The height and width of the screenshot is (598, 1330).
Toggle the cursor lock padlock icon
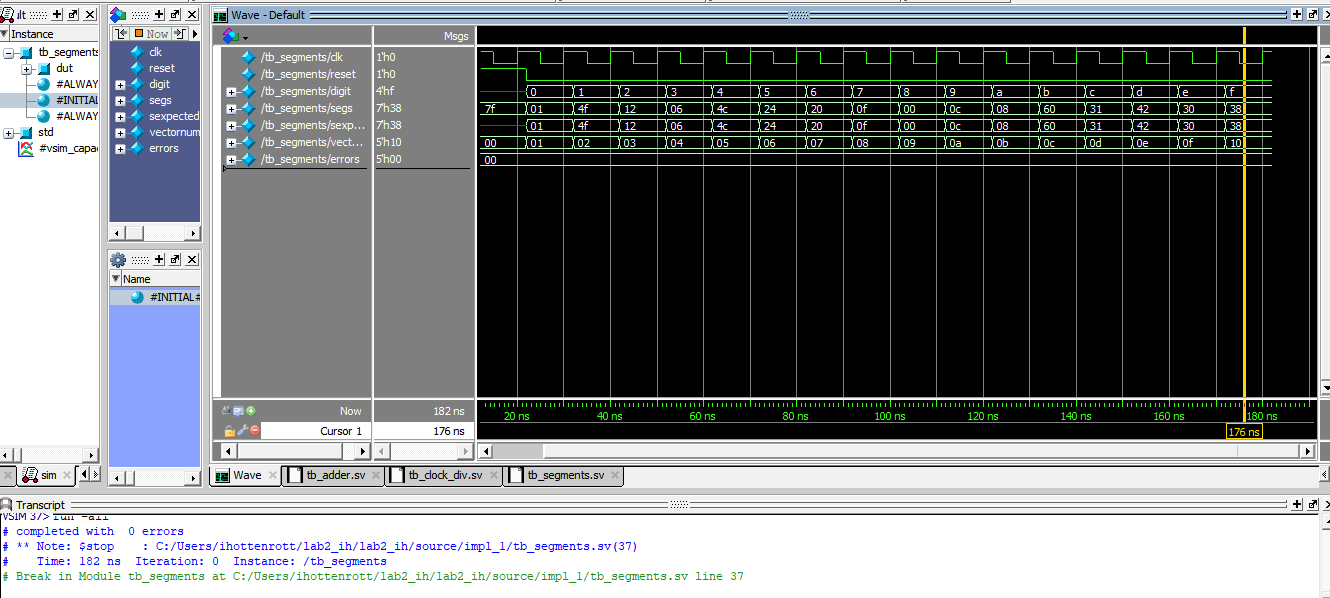click(x=230, y=431)
